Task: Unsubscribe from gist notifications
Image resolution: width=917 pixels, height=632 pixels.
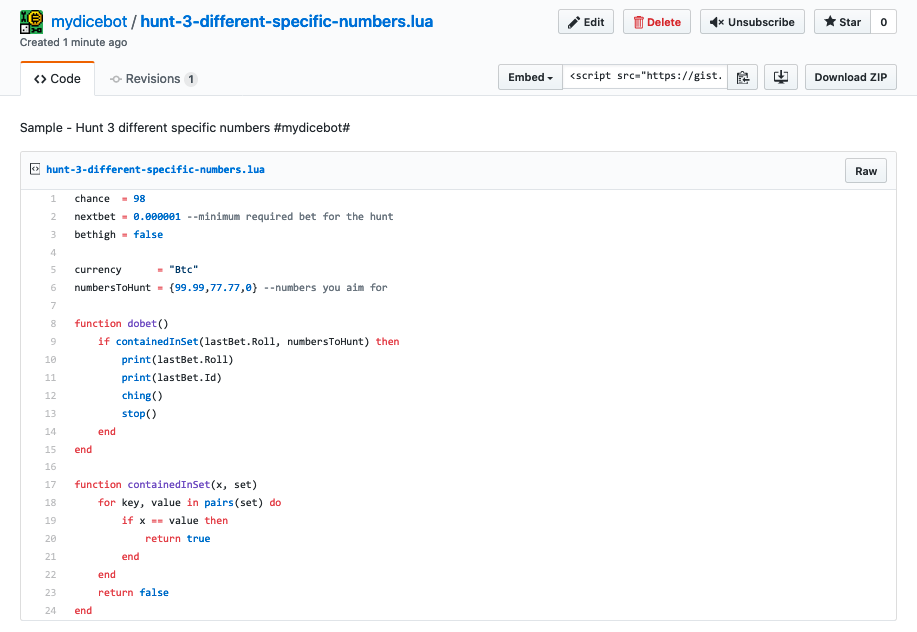Action: point(752,22)
